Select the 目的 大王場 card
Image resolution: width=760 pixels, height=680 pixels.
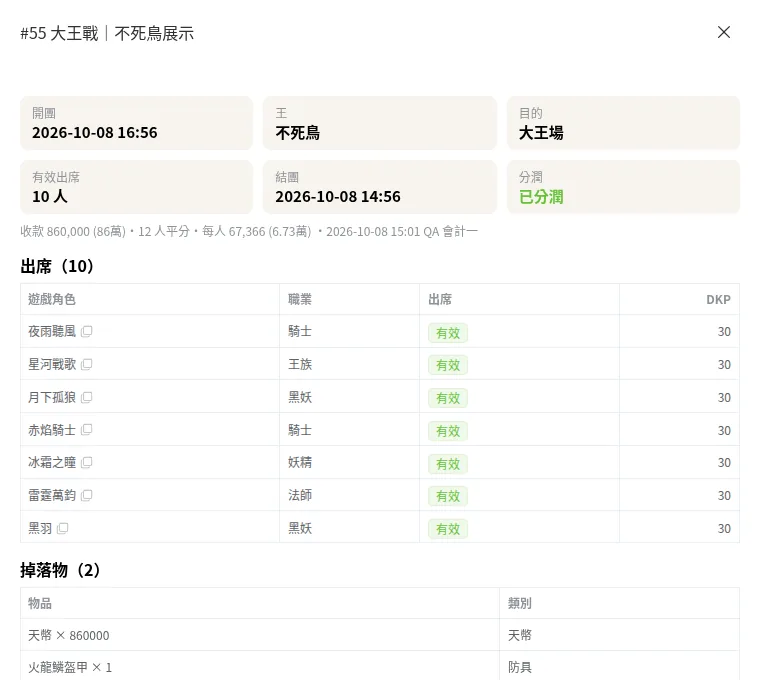click(623, 123)
